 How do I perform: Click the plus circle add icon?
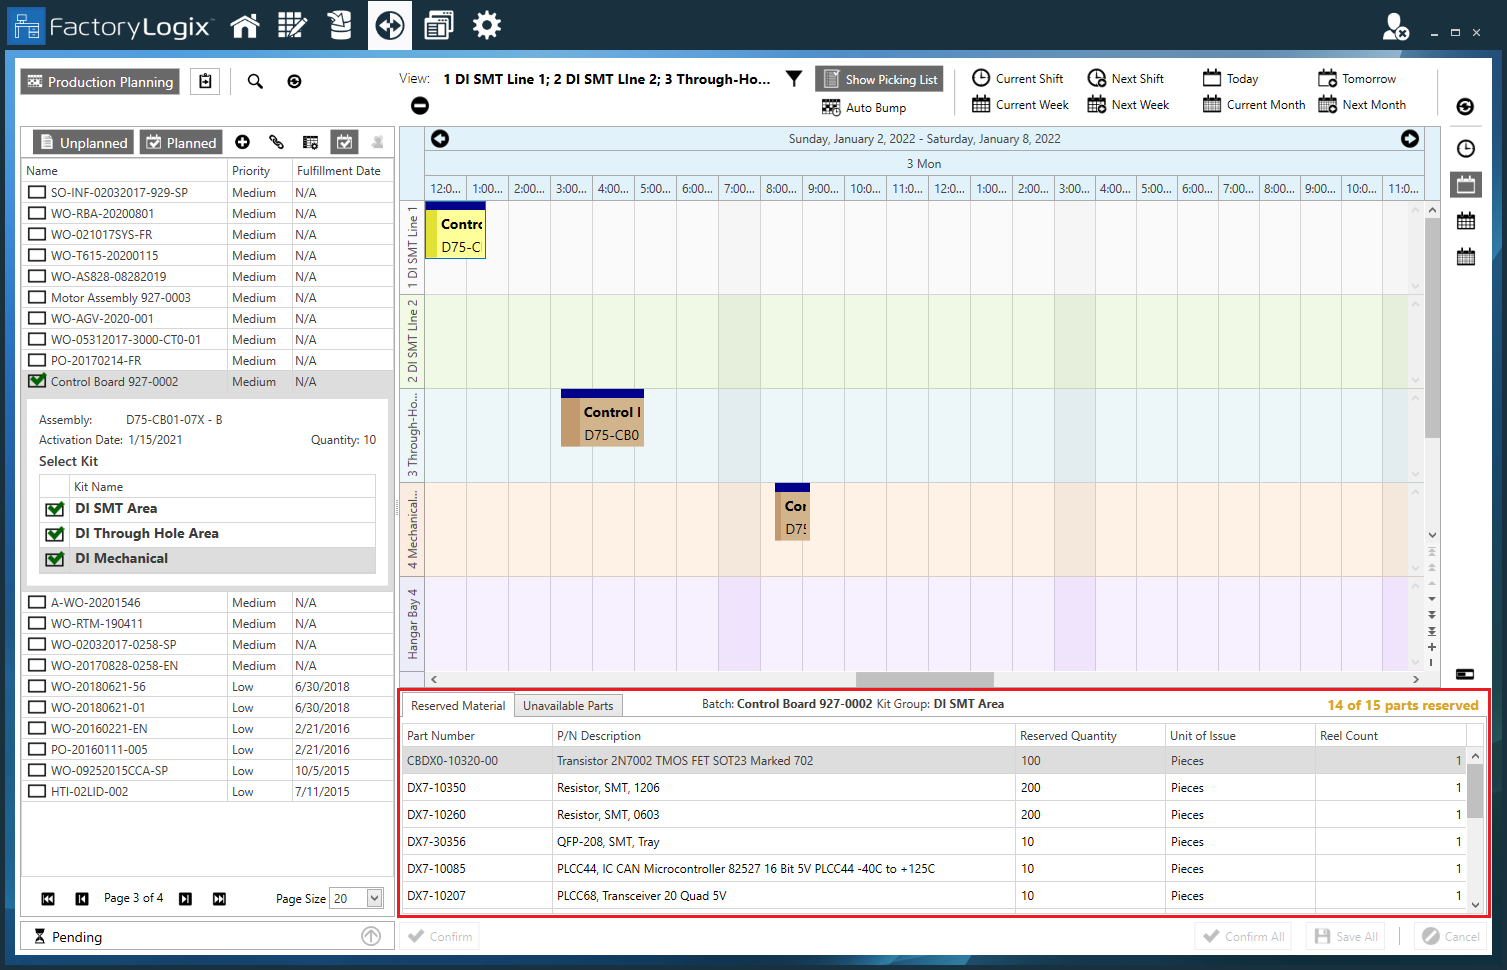point(242,142)
